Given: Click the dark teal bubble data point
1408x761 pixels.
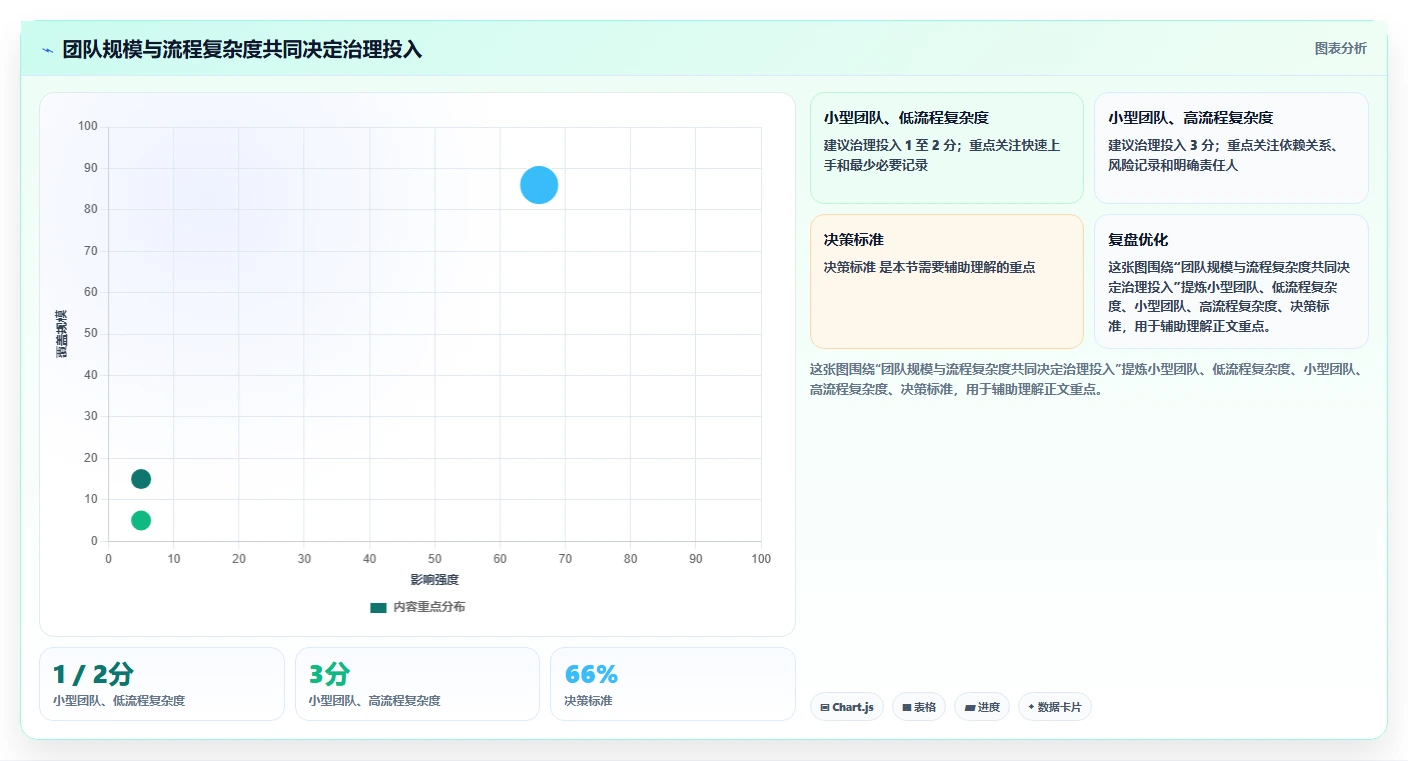Looking at the screenshot, I should pos(141,479).
